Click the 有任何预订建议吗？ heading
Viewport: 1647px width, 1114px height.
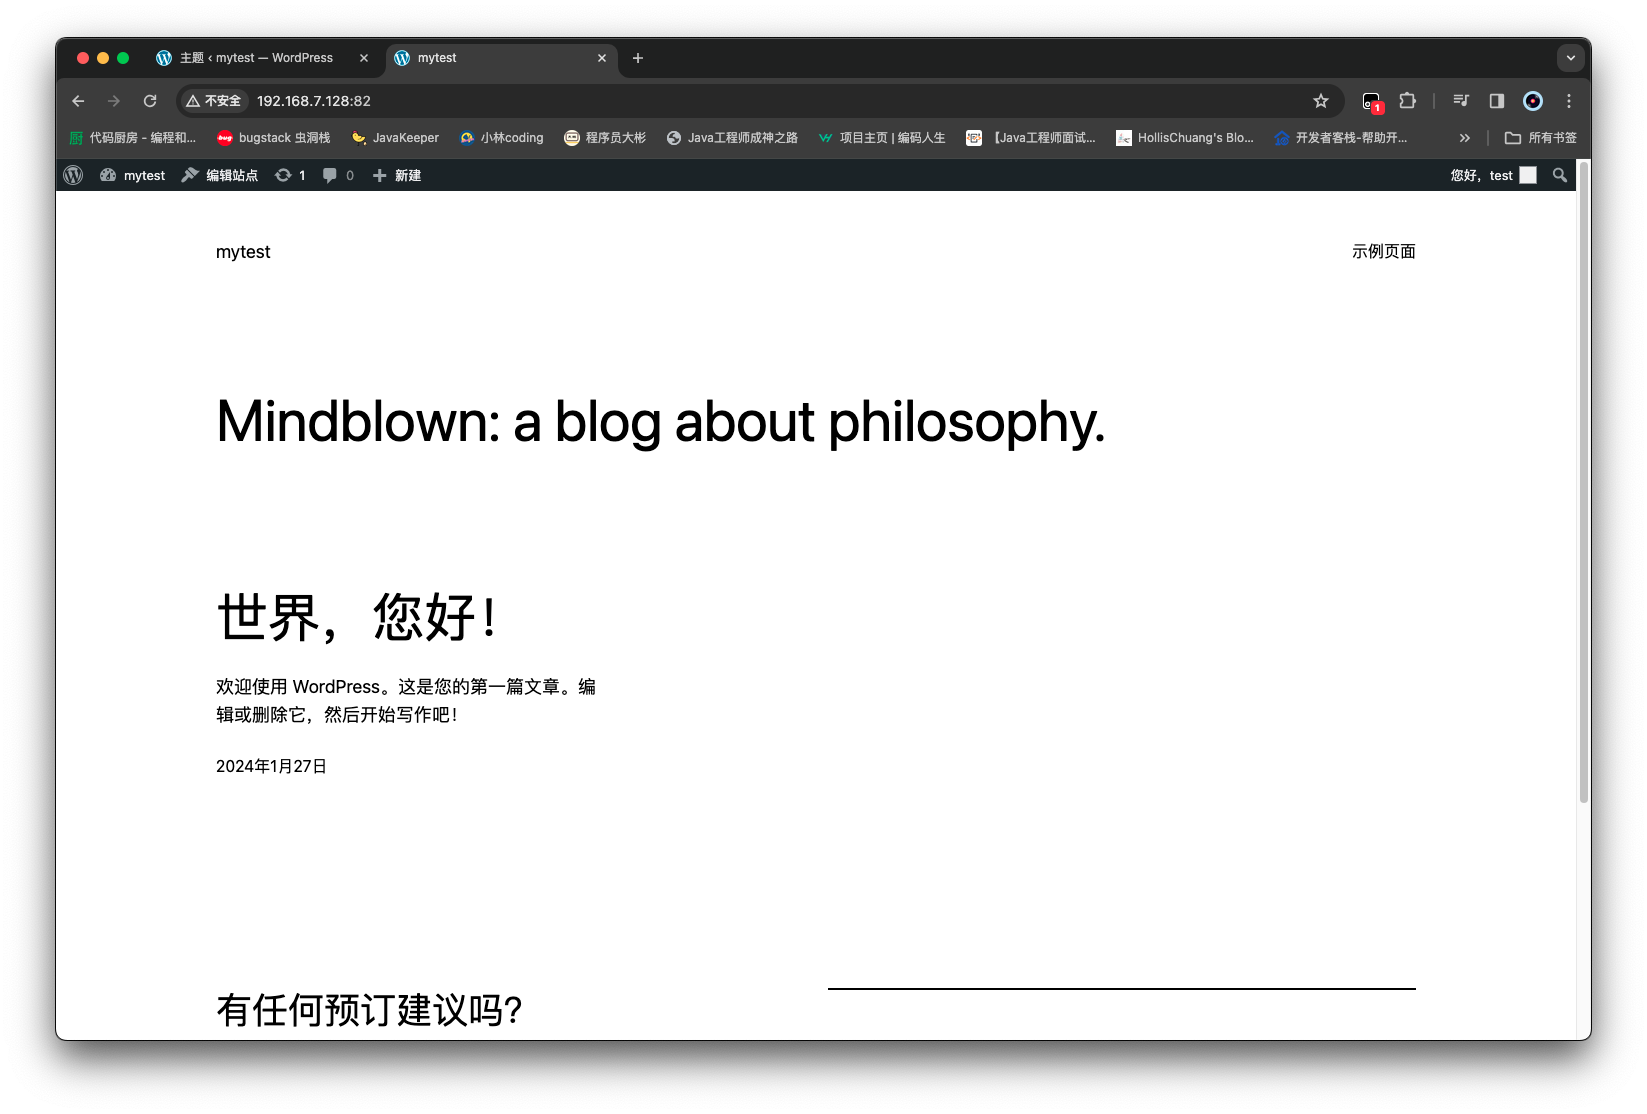click(369, 1010)
